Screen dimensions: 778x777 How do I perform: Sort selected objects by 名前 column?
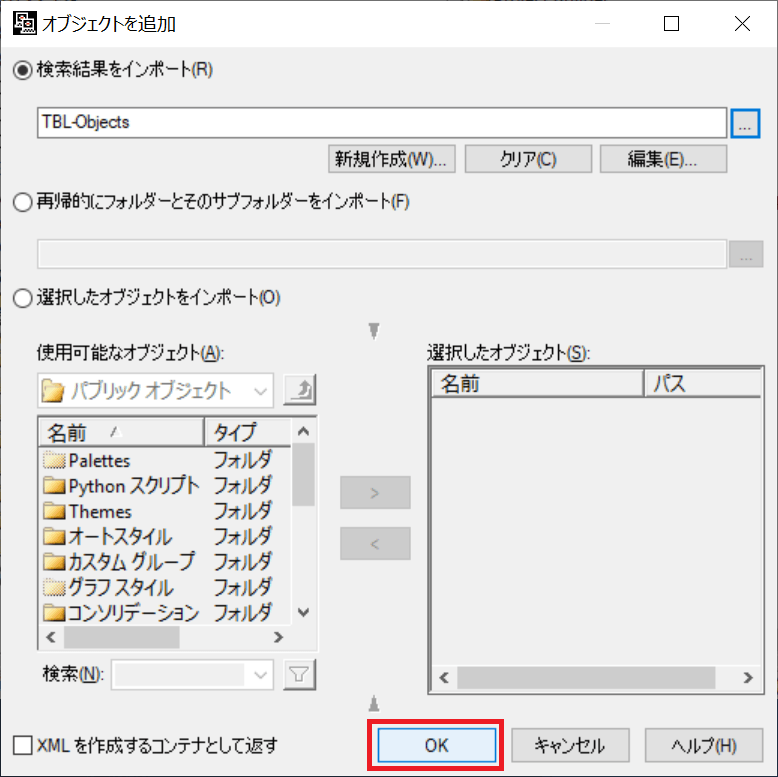coord(538,384)
